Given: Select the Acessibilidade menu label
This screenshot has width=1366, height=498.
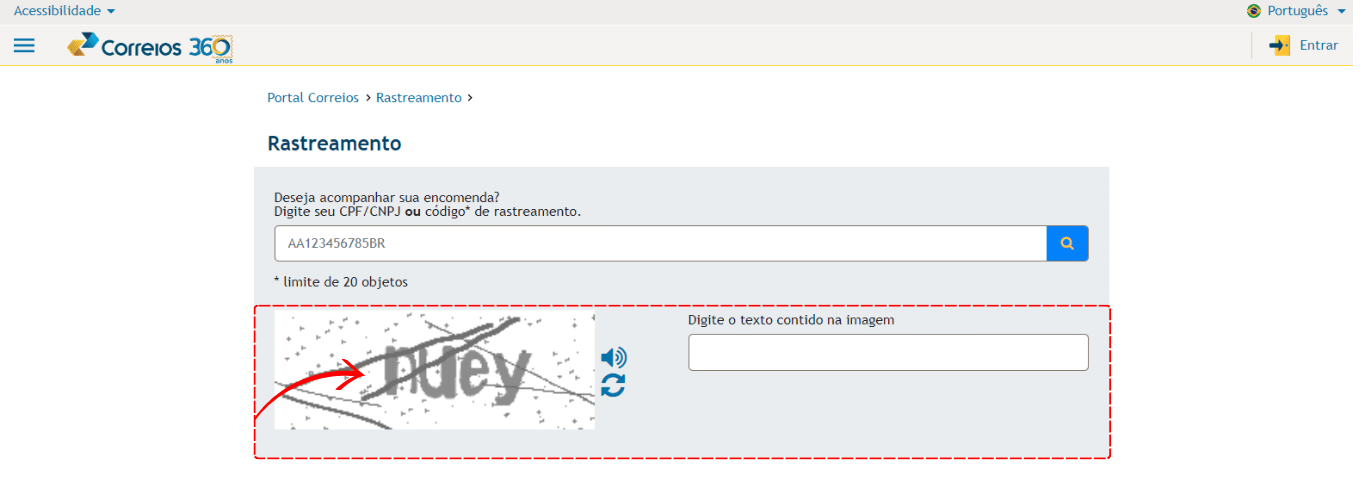Looking at the screenshot, I should pos(57,11).
